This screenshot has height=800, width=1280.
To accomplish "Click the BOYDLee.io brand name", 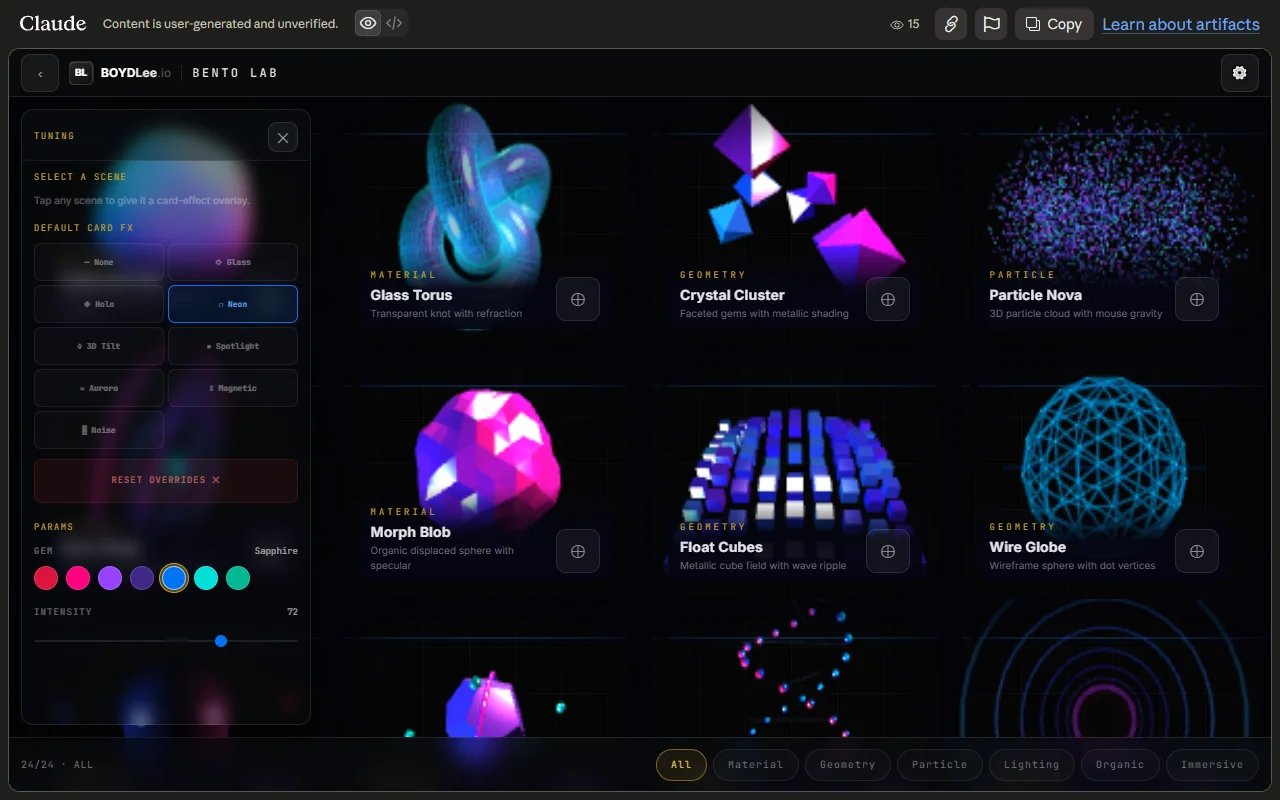I will pyautogui.click(x=136, y=73).
